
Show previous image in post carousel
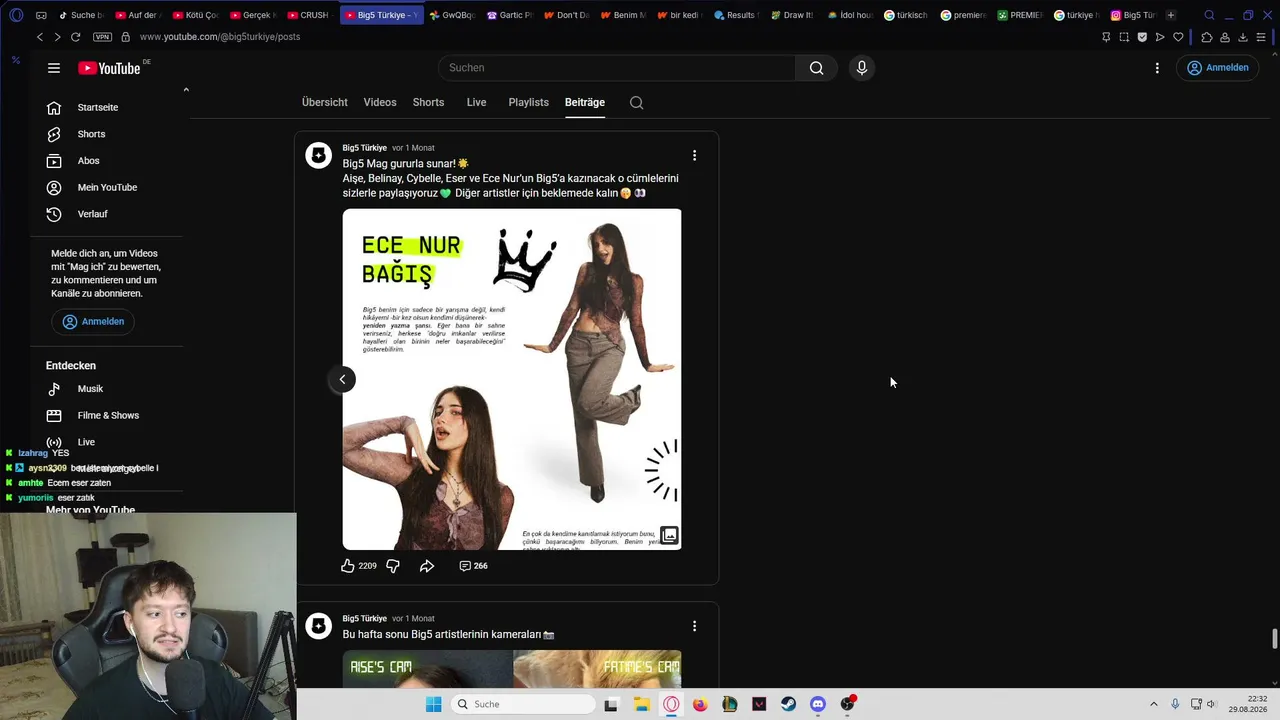(x=342, y=379)
